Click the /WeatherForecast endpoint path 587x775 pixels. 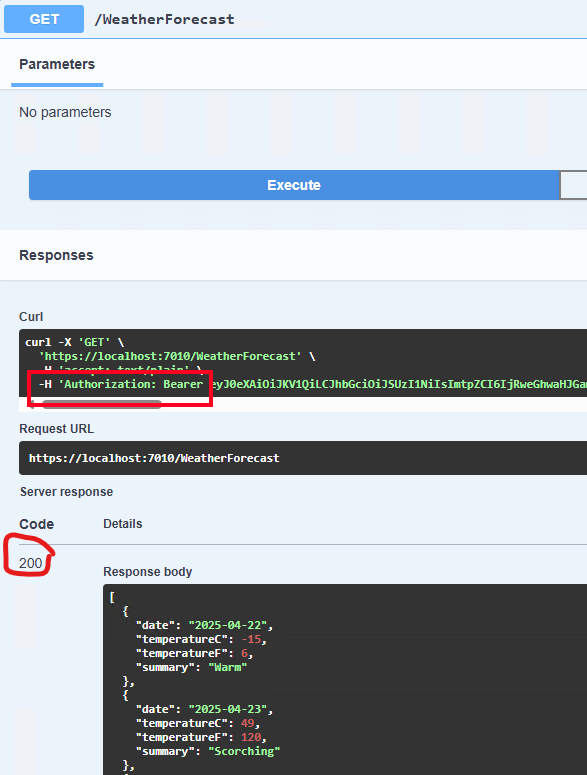[164, 19]
